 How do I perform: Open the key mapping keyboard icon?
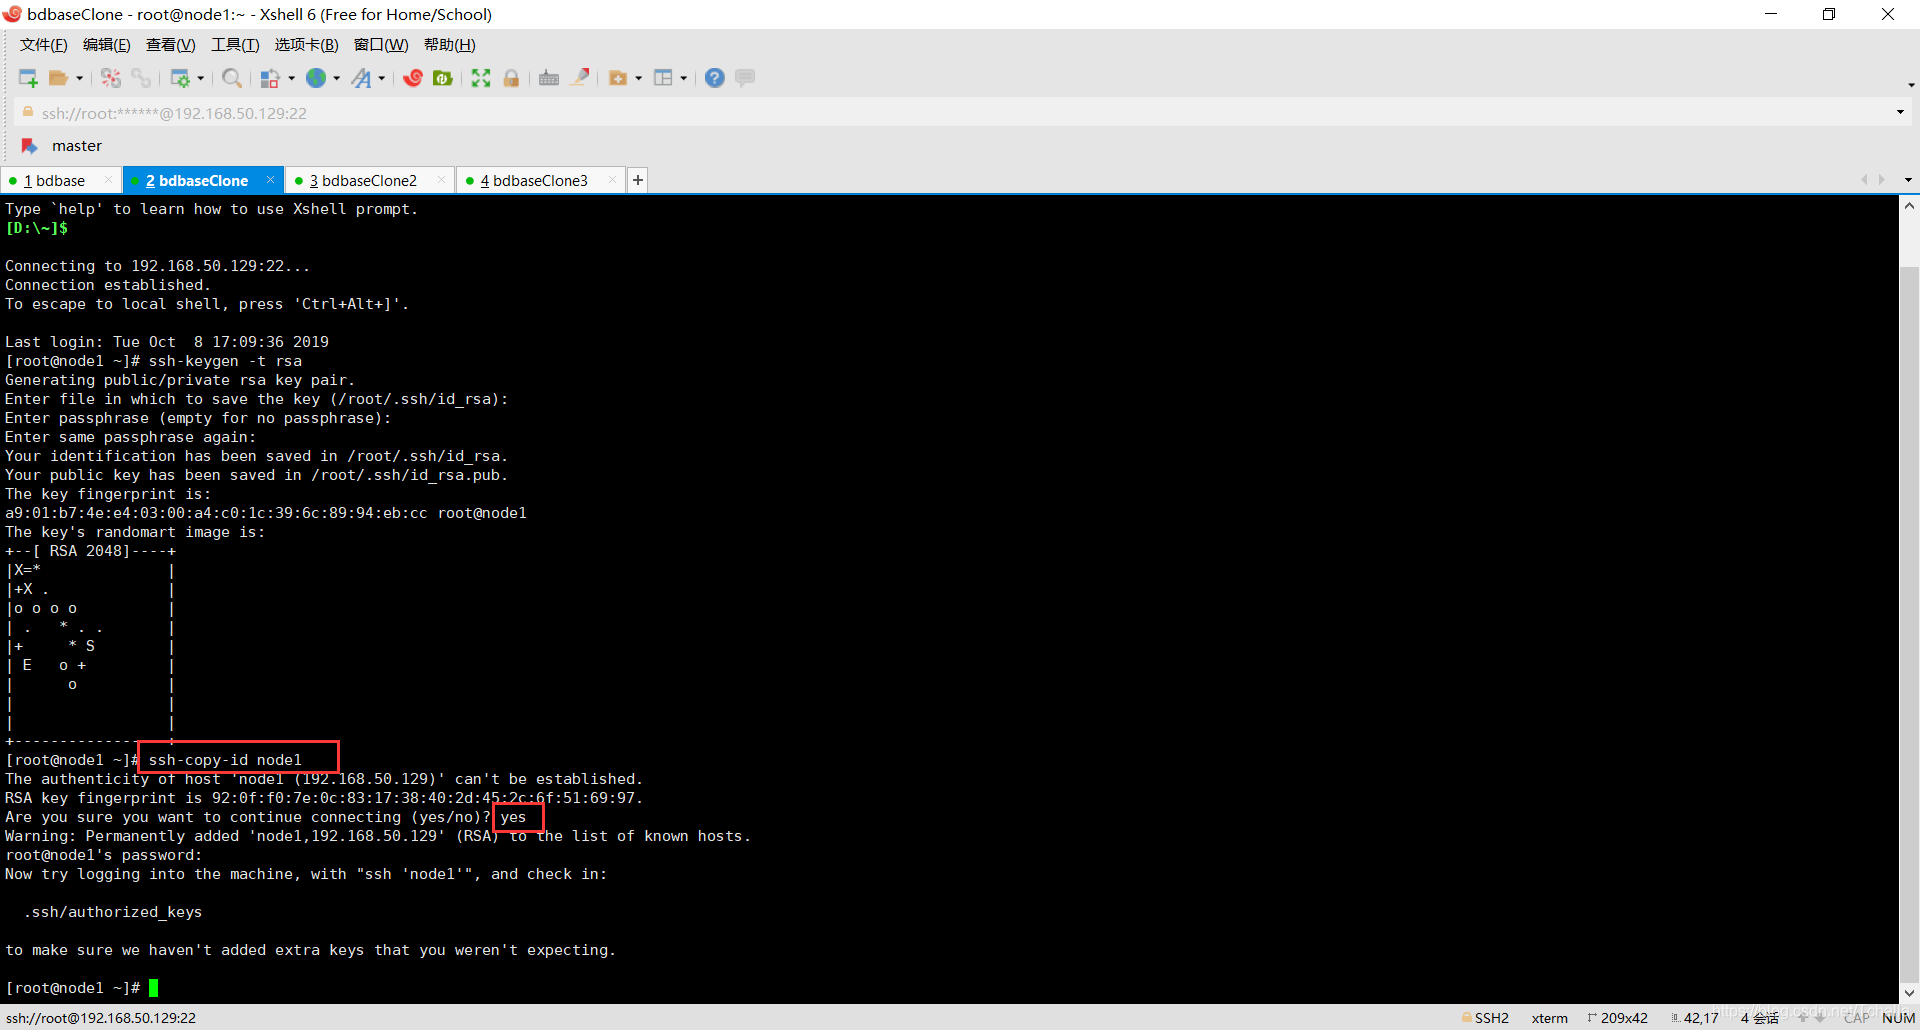(x=549, y=78)
